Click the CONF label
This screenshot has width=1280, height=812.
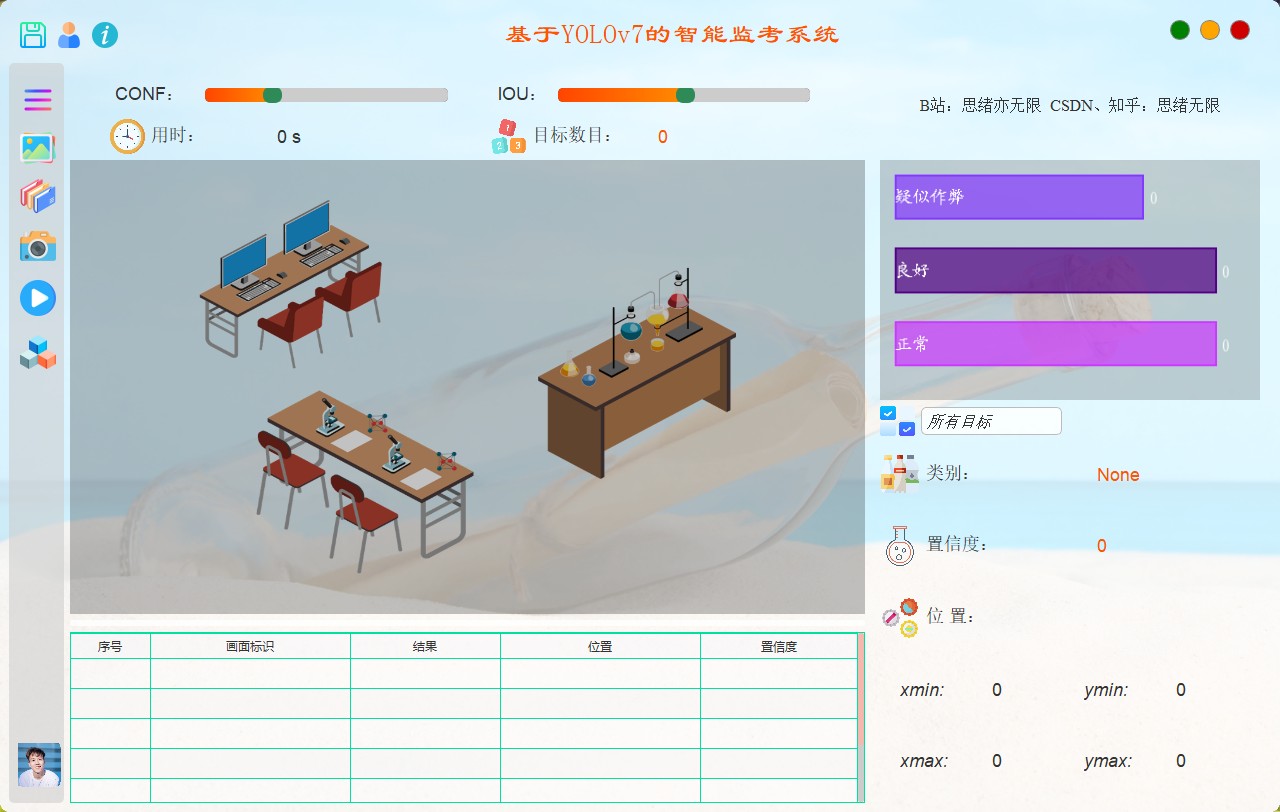point(145,94)
